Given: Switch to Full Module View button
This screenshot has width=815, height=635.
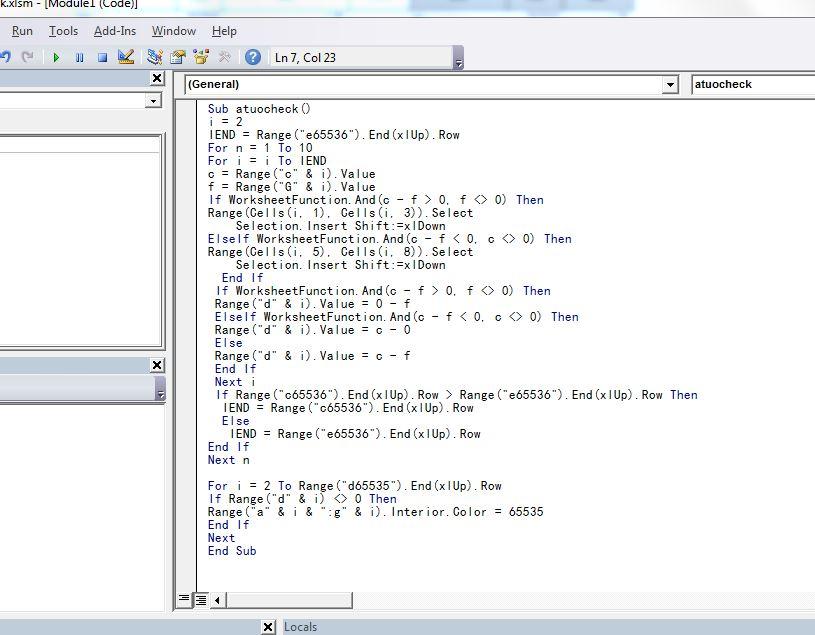Looking at the screenshot, I should (201, 600).
